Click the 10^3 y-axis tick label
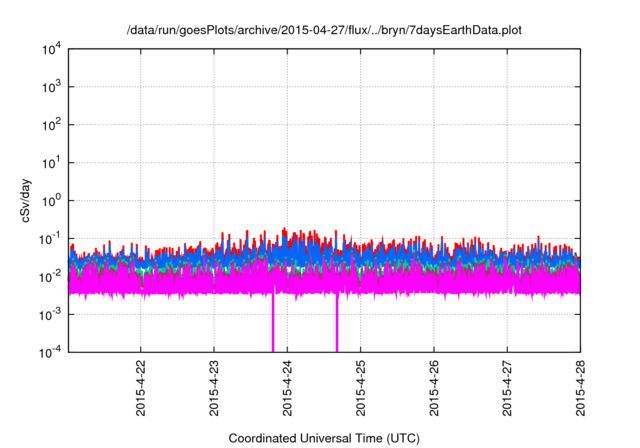640x448 pixels. point(51,87)
